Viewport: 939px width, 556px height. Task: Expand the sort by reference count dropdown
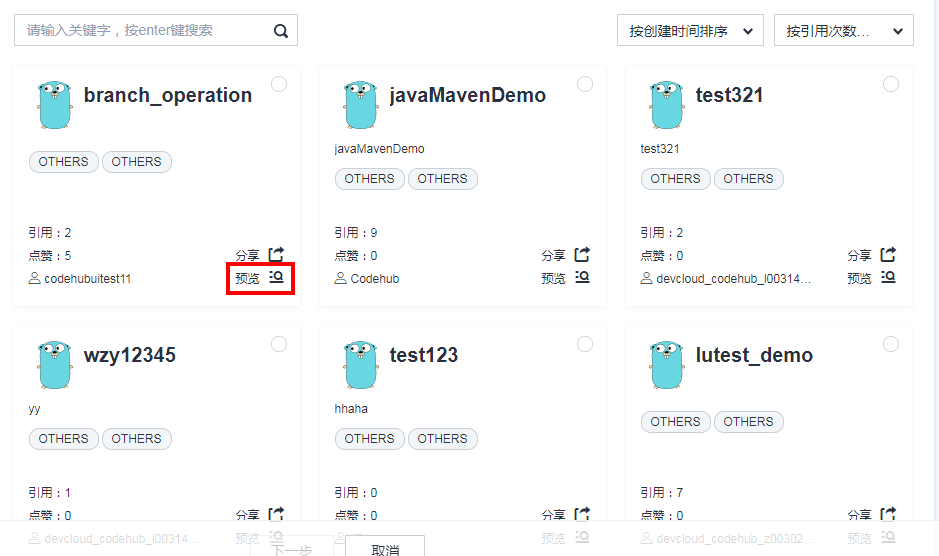point(843,31)
